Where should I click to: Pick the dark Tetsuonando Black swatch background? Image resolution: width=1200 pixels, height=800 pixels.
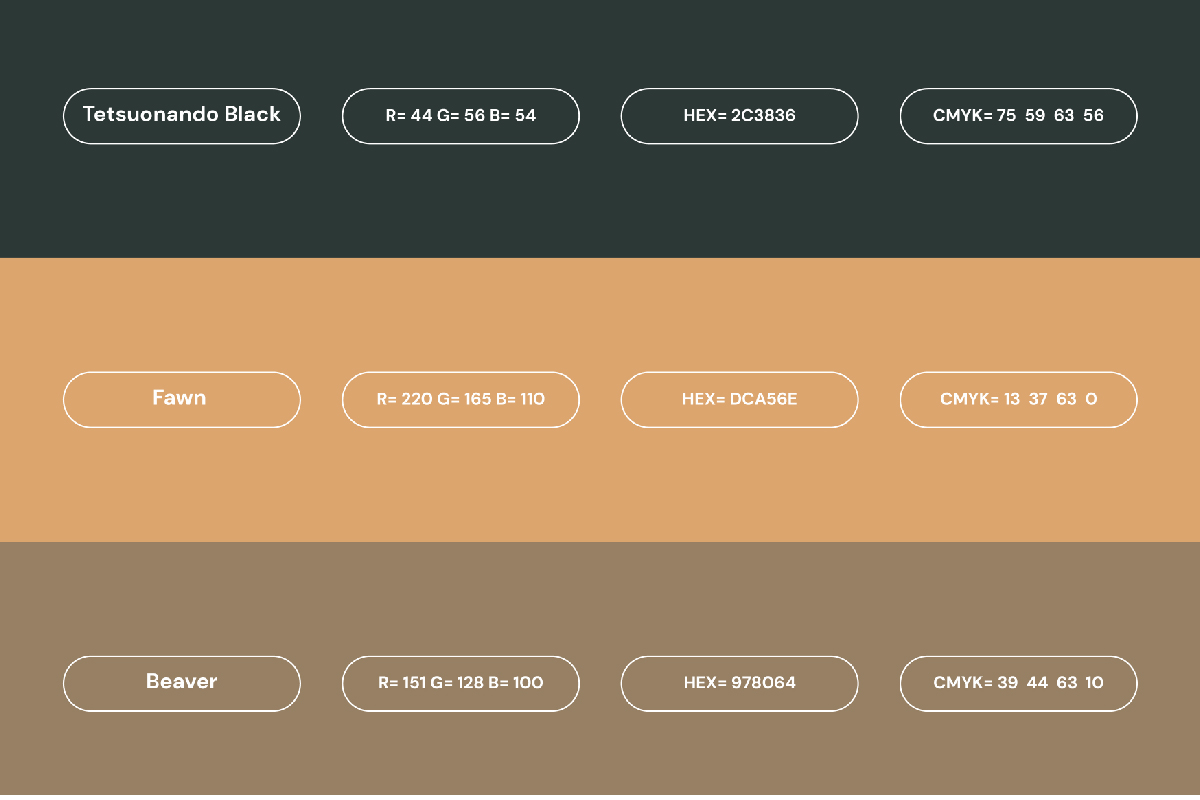tap(600, 200)
